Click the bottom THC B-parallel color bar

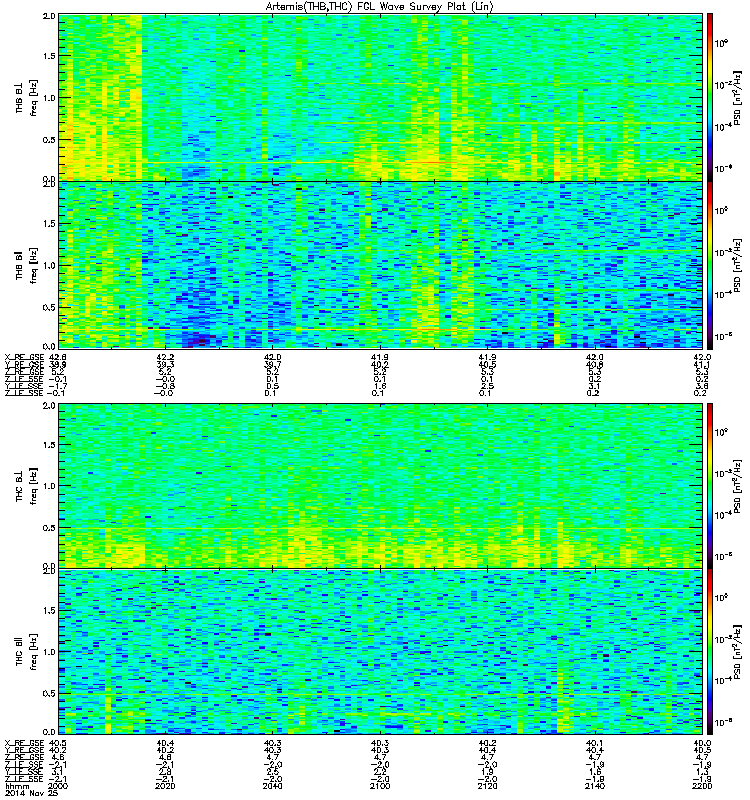coord(710,652)
